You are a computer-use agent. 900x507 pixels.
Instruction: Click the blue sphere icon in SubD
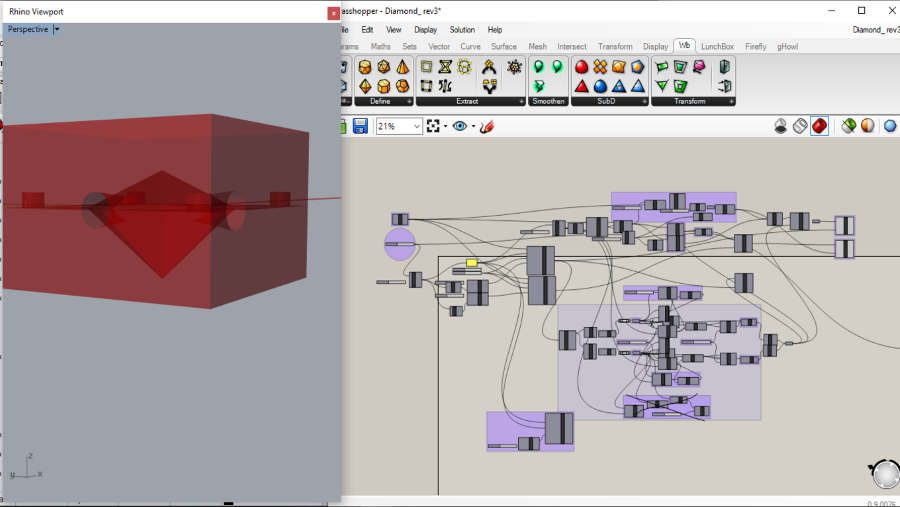(x=600, y=86)
